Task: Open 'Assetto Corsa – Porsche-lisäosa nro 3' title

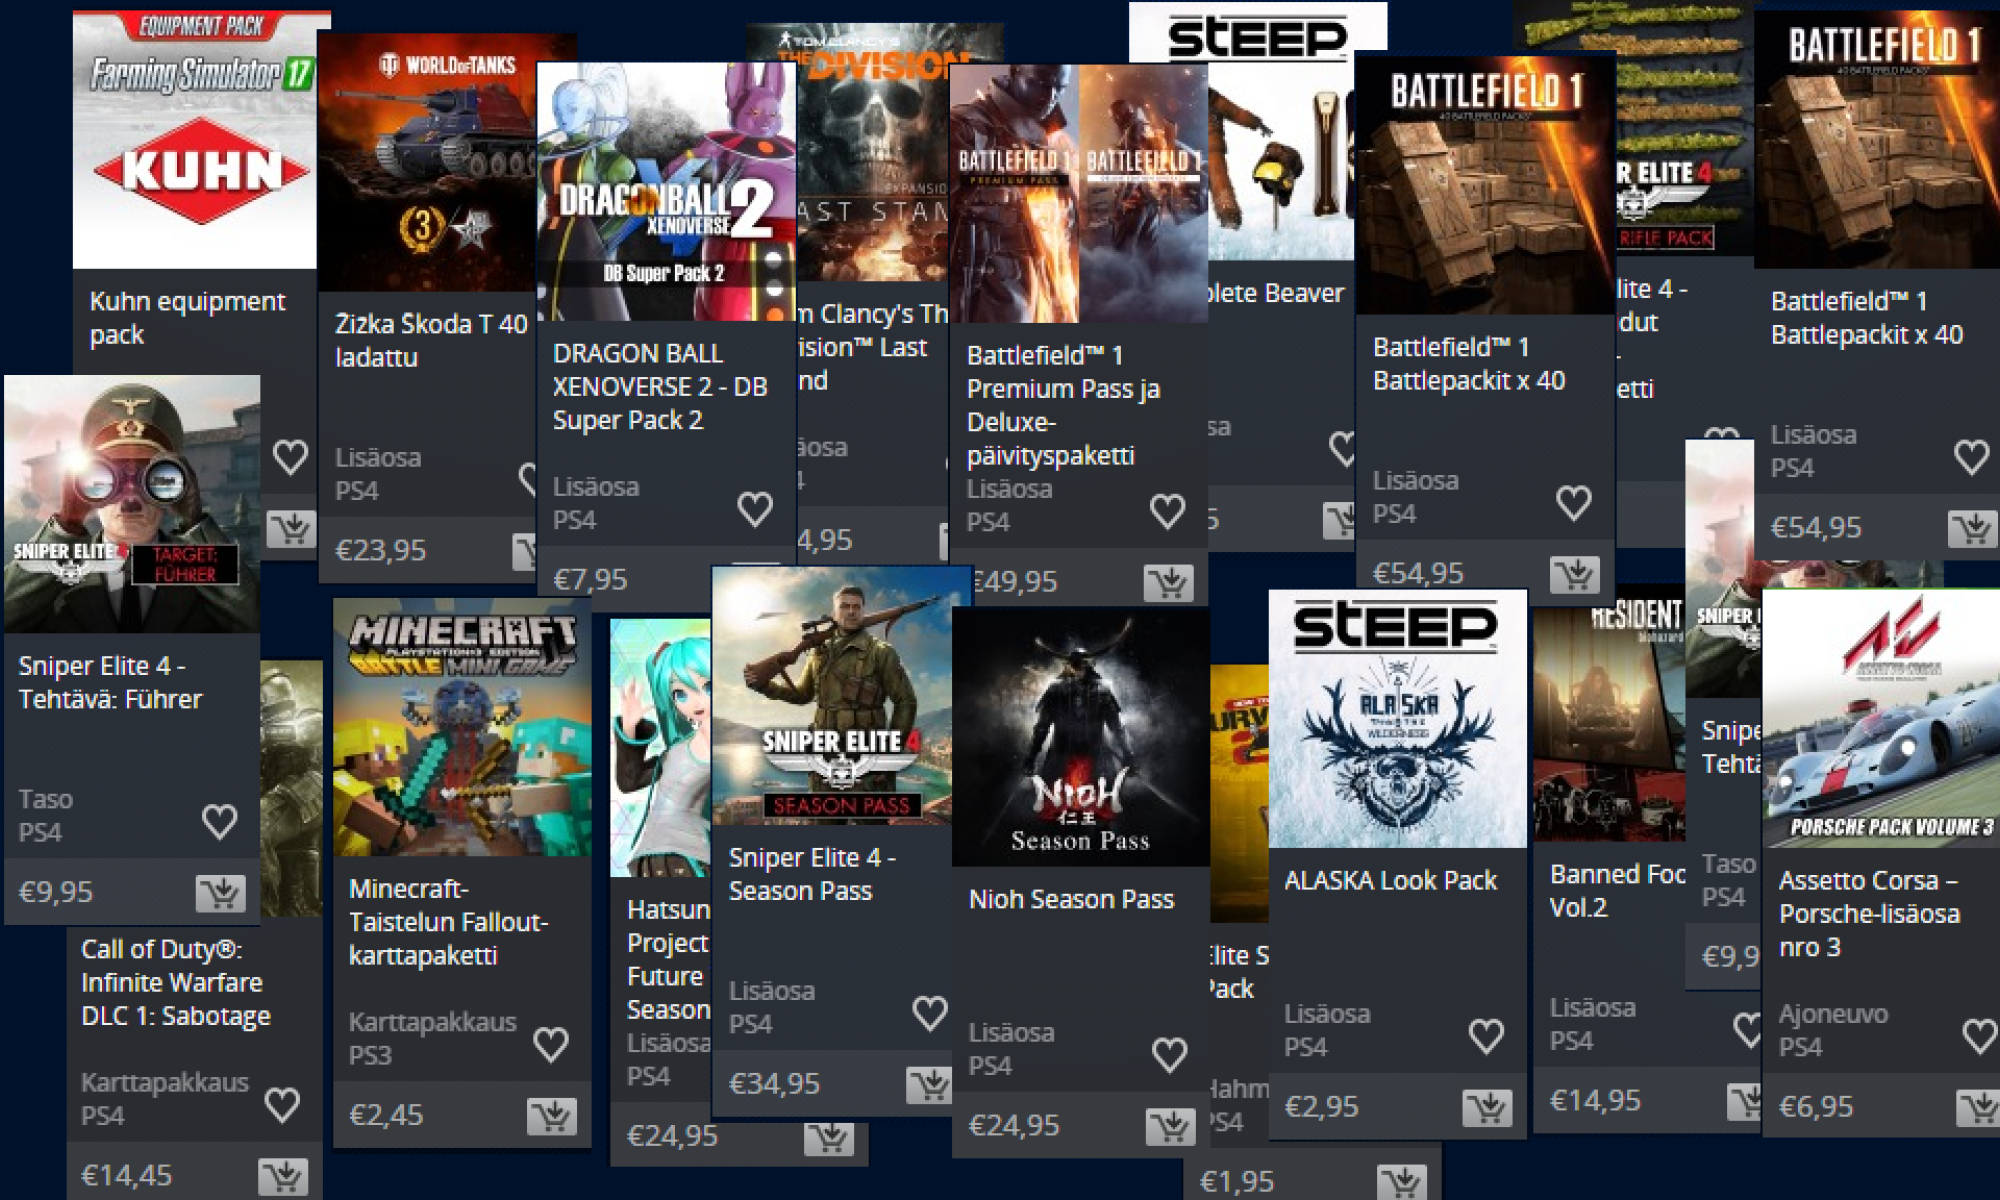Action: pyautogui.click(x=1869, y=913)
